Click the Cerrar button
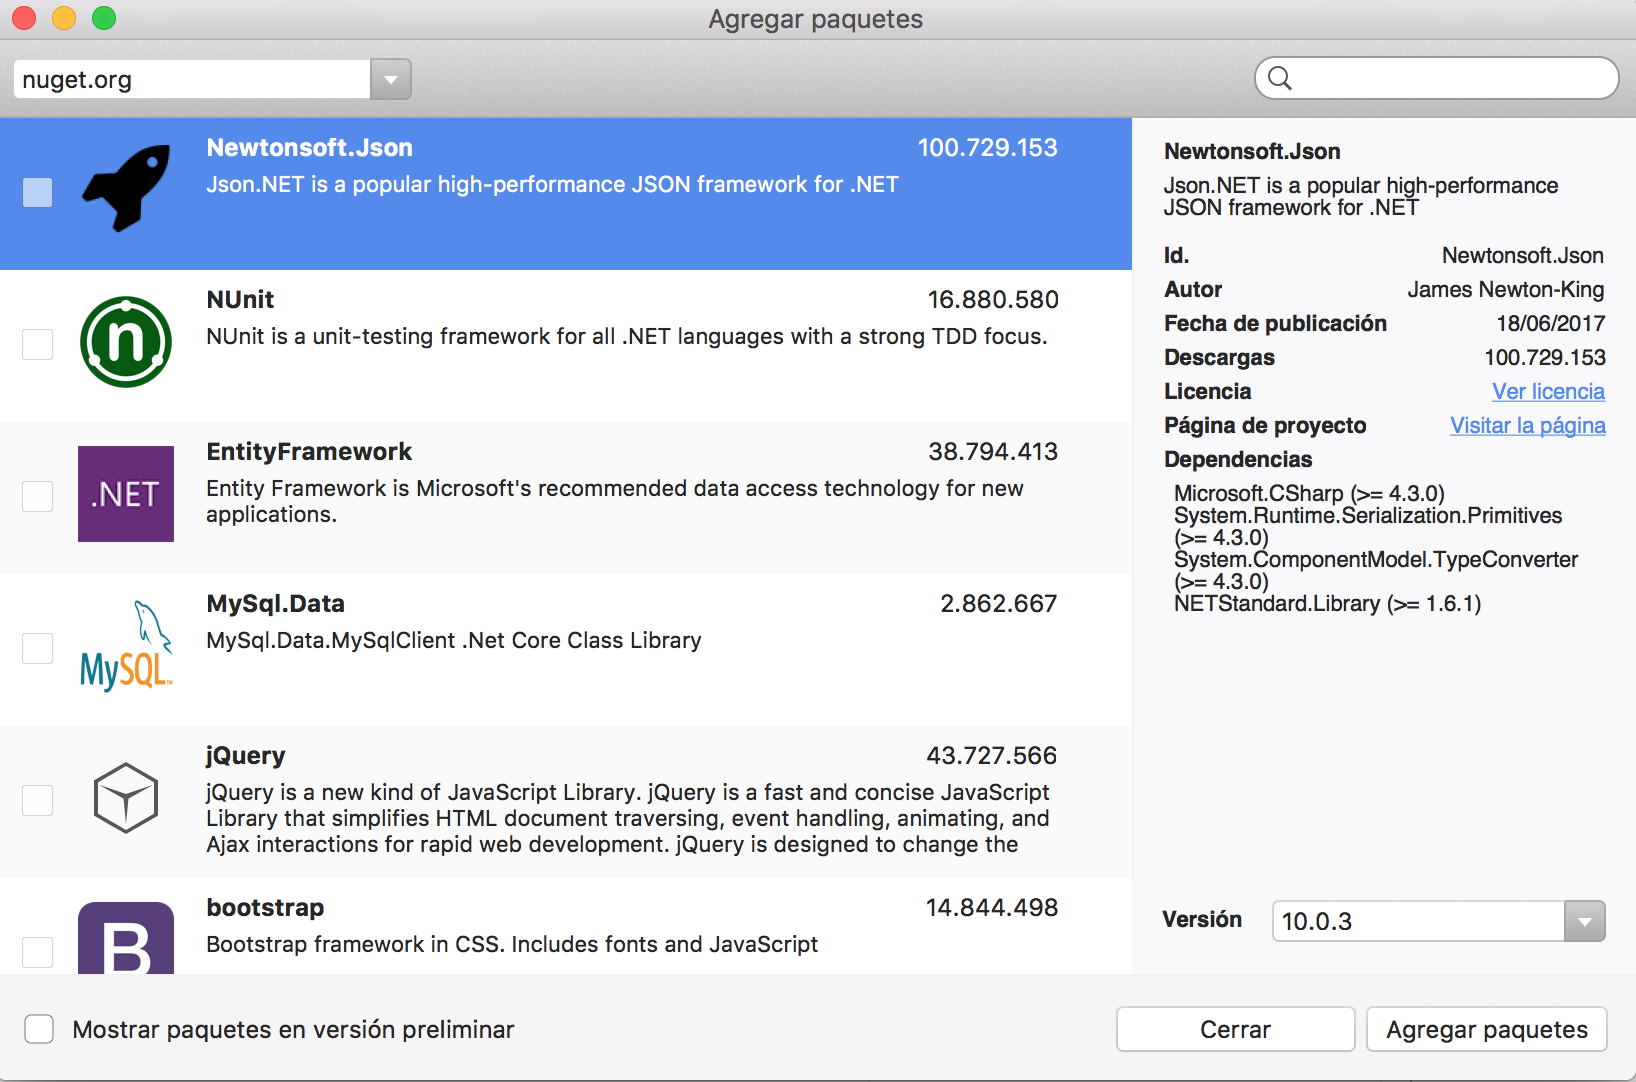The height and width of the screenshot is (1082, 1636). pos(1236,1029)
